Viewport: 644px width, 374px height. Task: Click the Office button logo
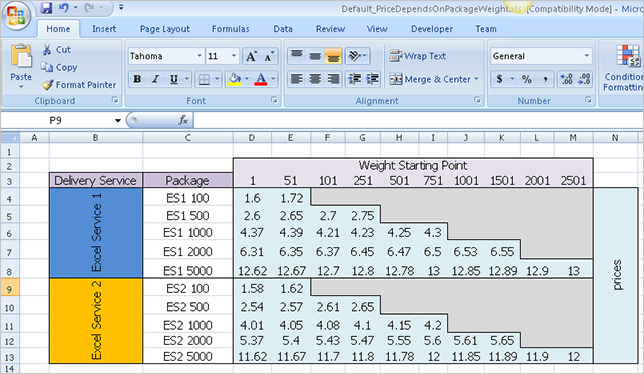16,16
